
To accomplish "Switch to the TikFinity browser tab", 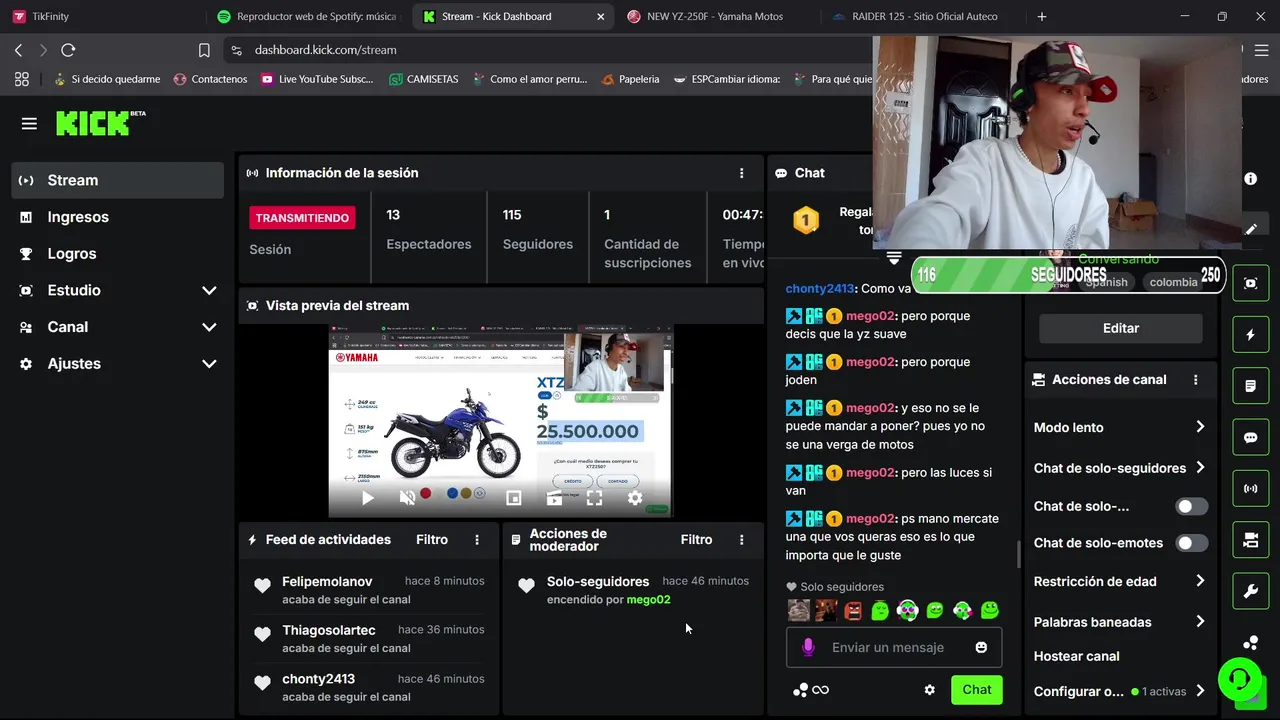I will (100, 17).
